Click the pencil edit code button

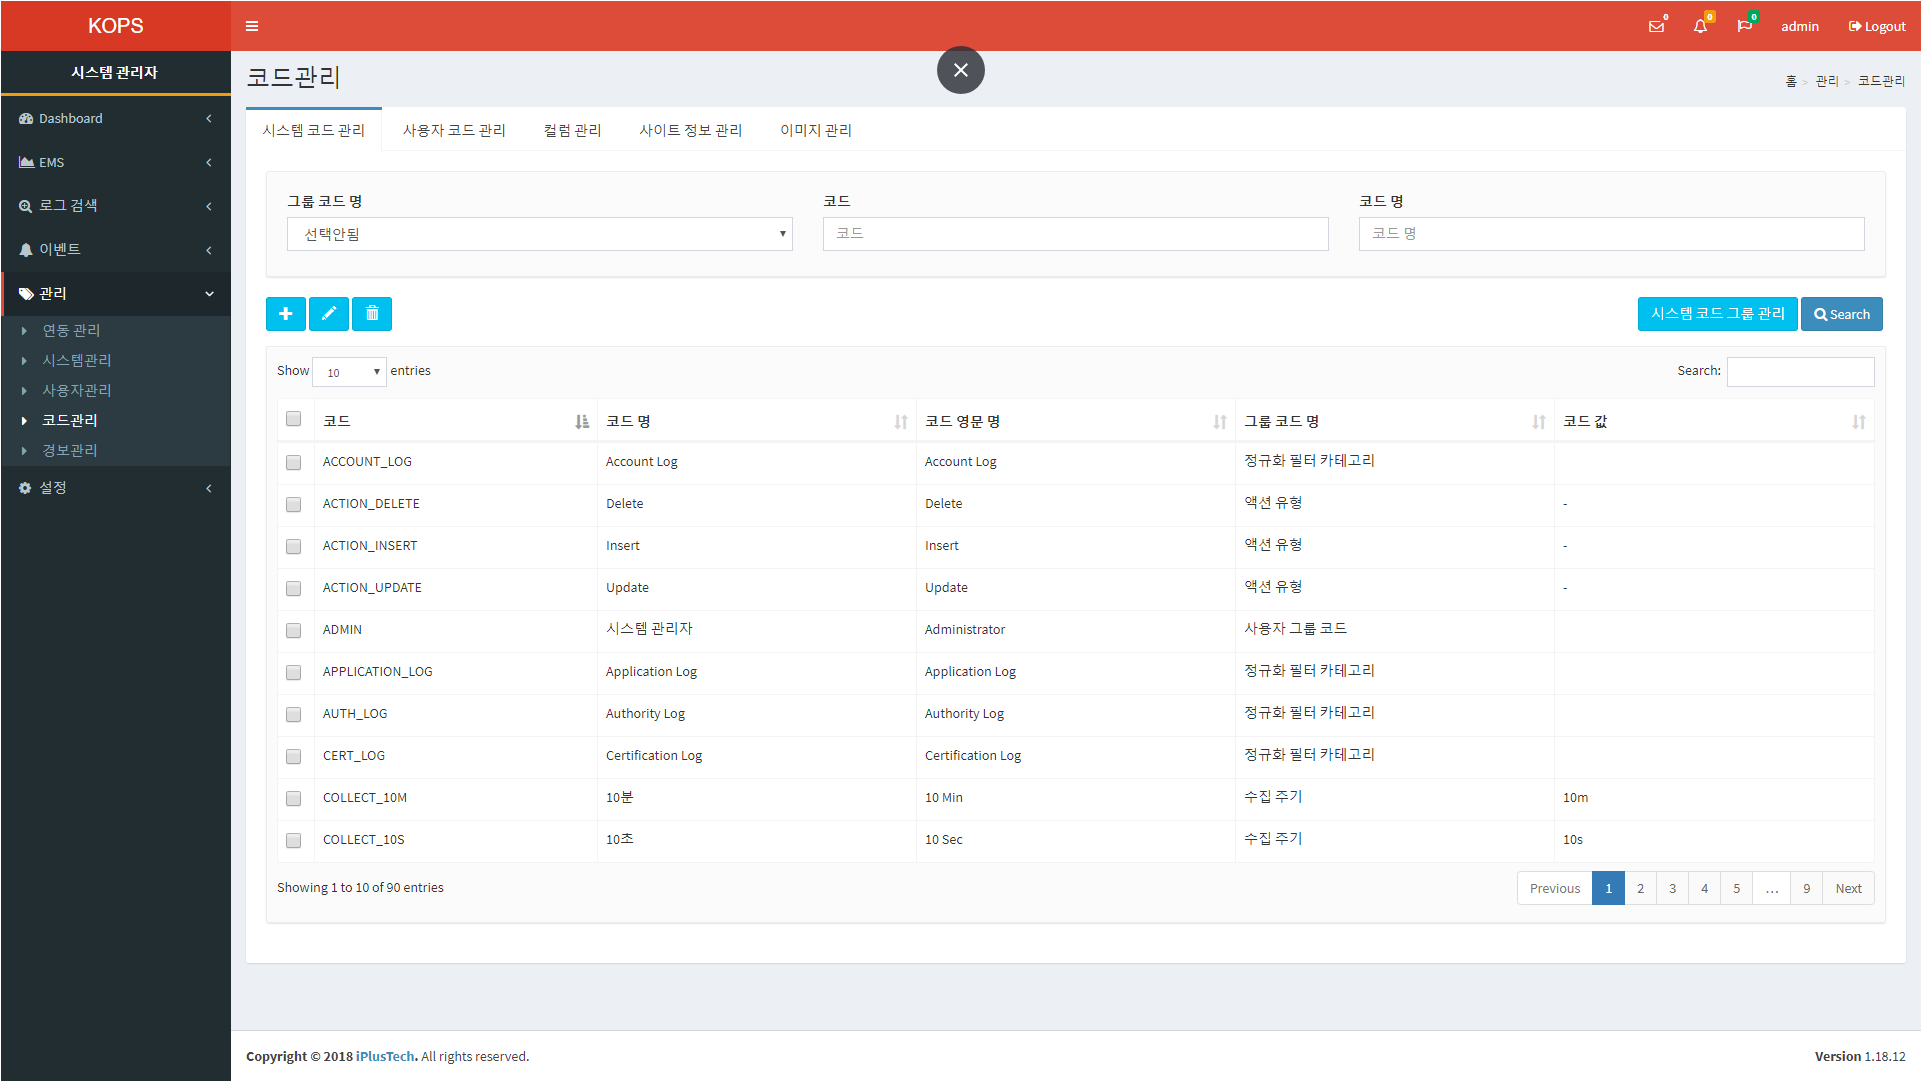pyautogui.click(x=328, y=314)
